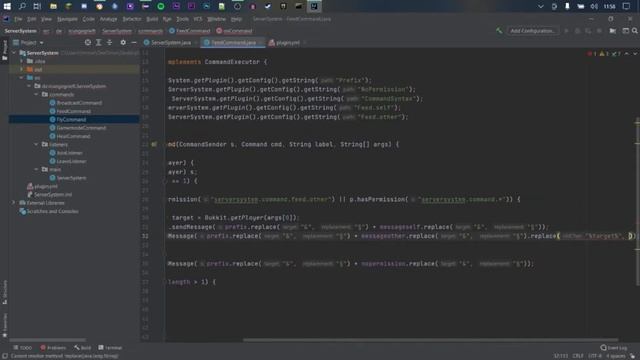Open the Add Configuration dropdown
This screenshot has height=360, width=640.
(532, 31)
